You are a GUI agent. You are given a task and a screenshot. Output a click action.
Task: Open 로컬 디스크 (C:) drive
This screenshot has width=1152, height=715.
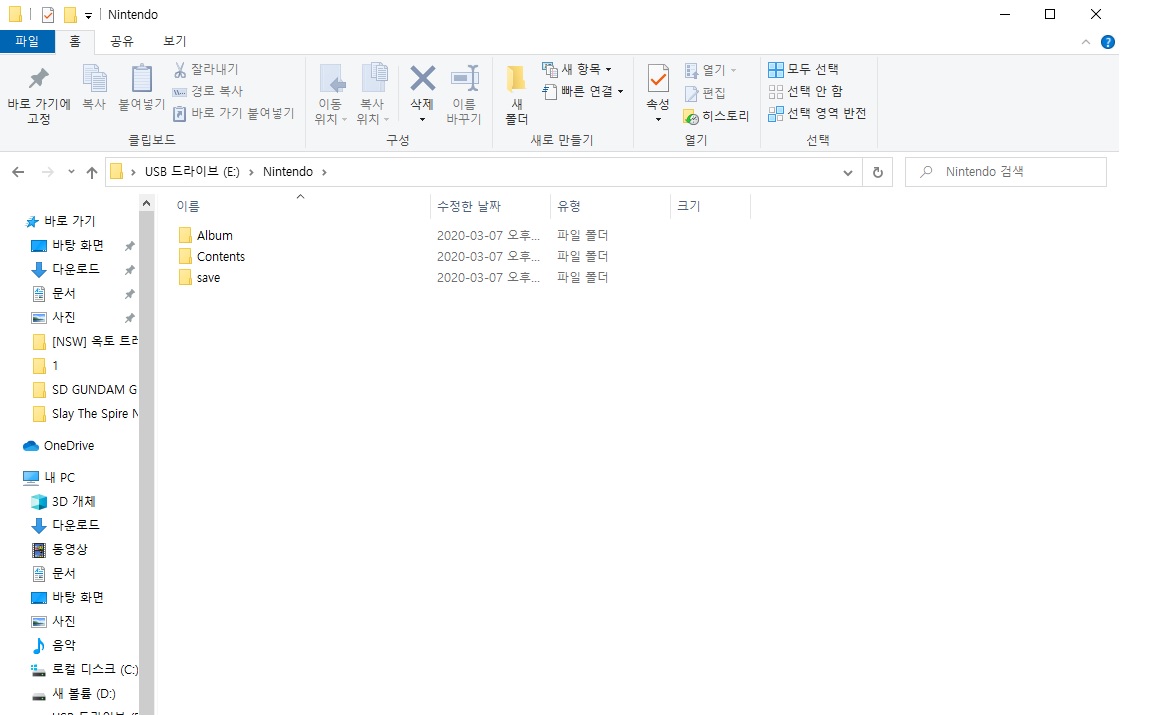[x=84, y=669]
